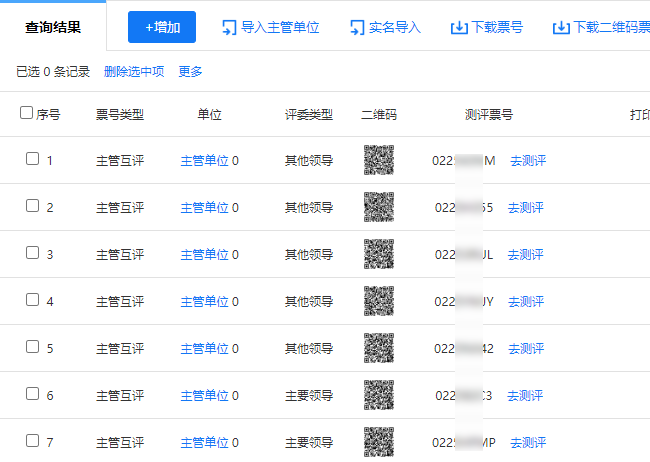Click the 已选 0 条记录 status text

53,72
